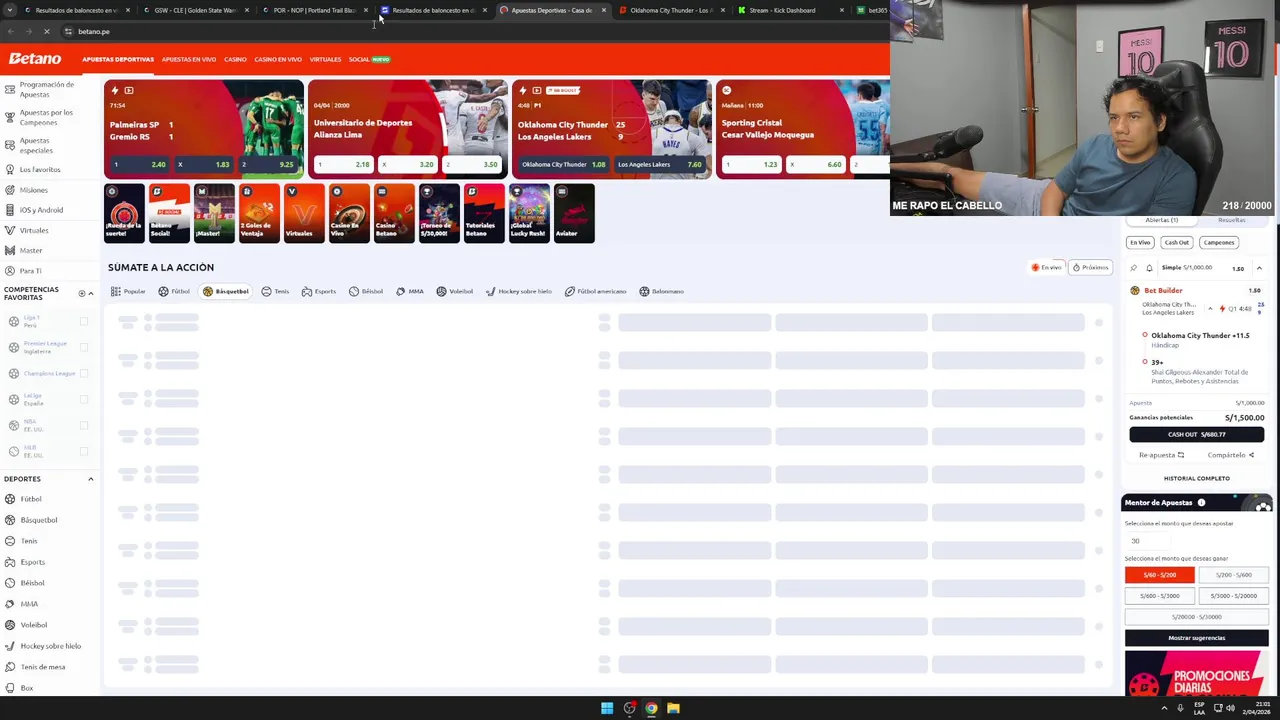Image resolution: width=1280 pixels, height=720 pixels.
Task: Switch to Abiertas (1) bets tab
Action: [x=1161, y=220]
